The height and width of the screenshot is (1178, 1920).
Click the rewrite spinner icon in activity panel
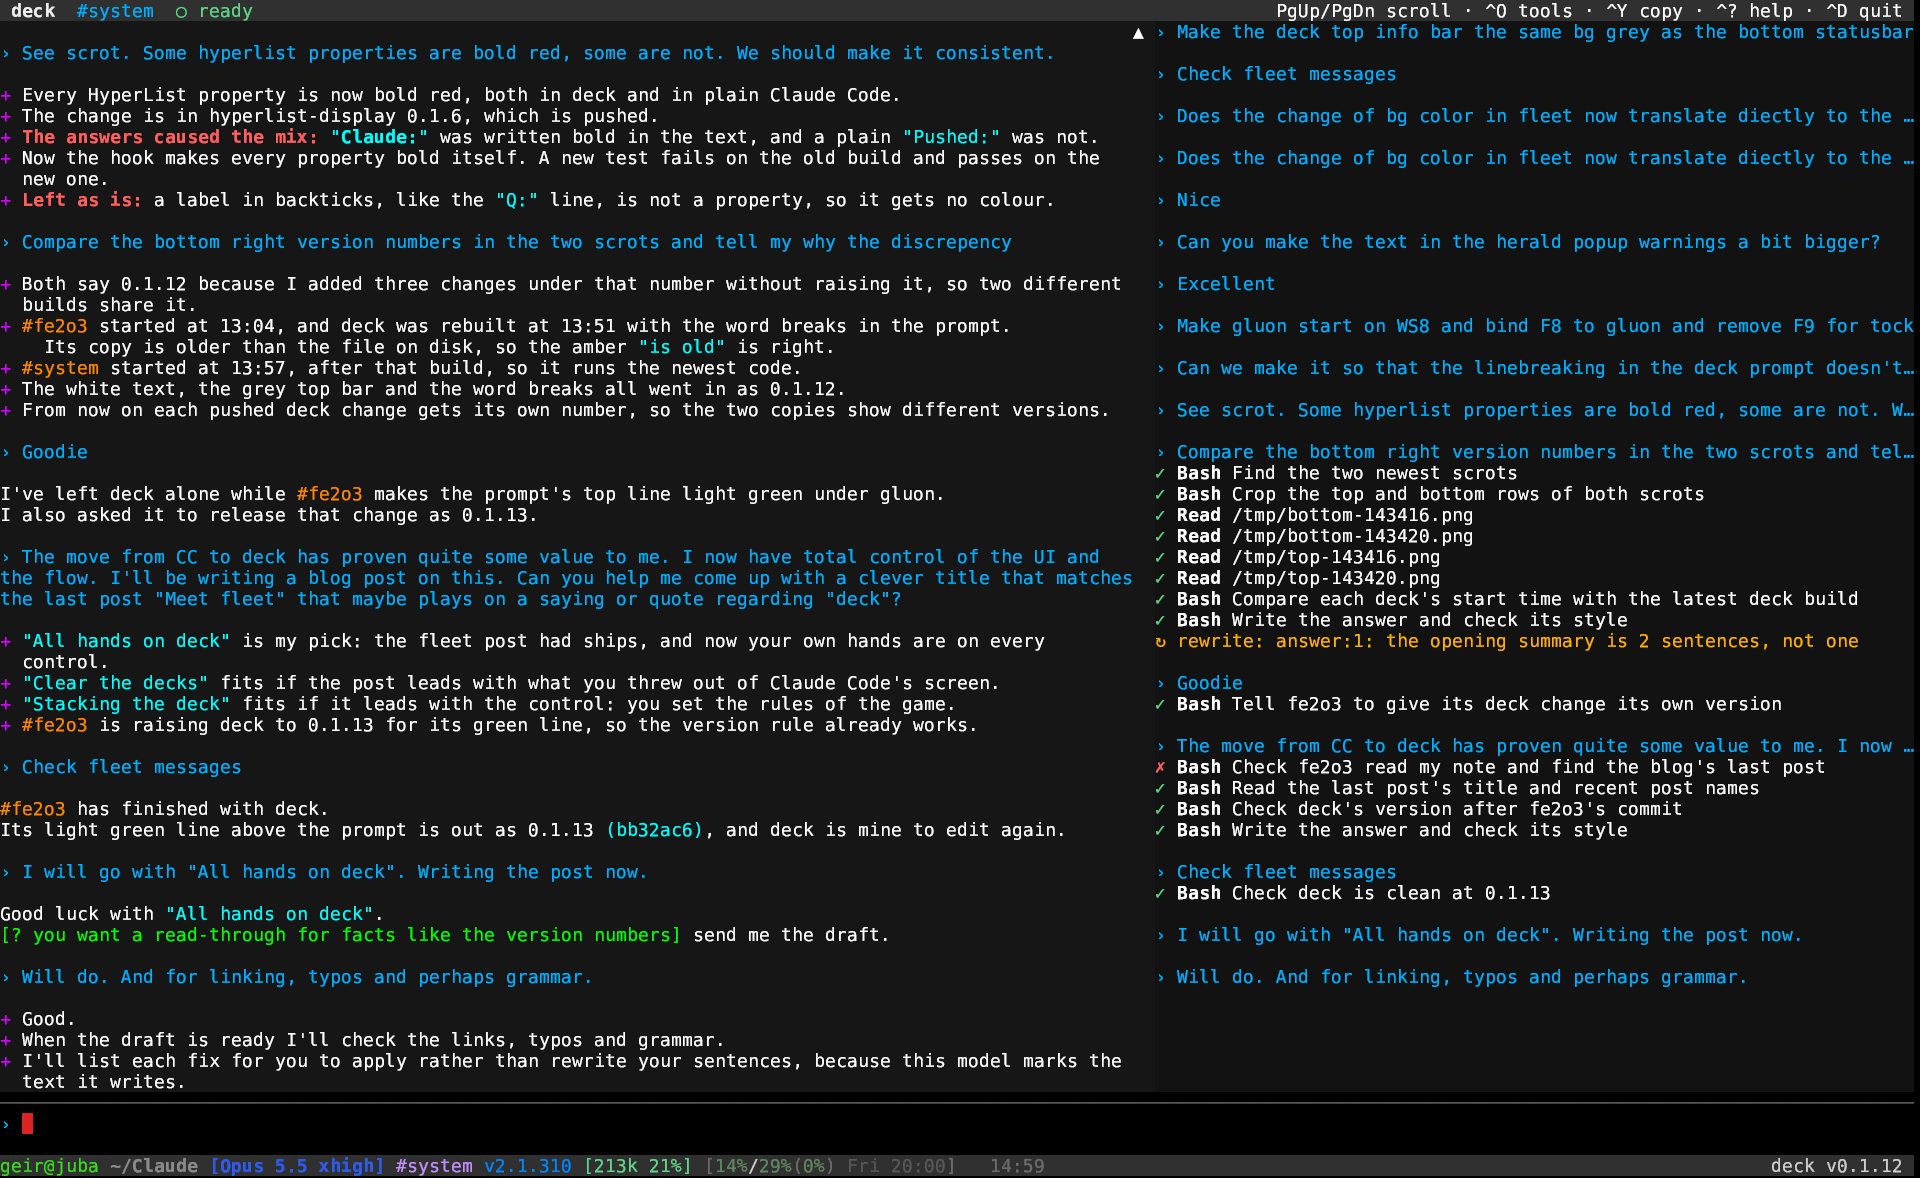tap(1160, 641)
